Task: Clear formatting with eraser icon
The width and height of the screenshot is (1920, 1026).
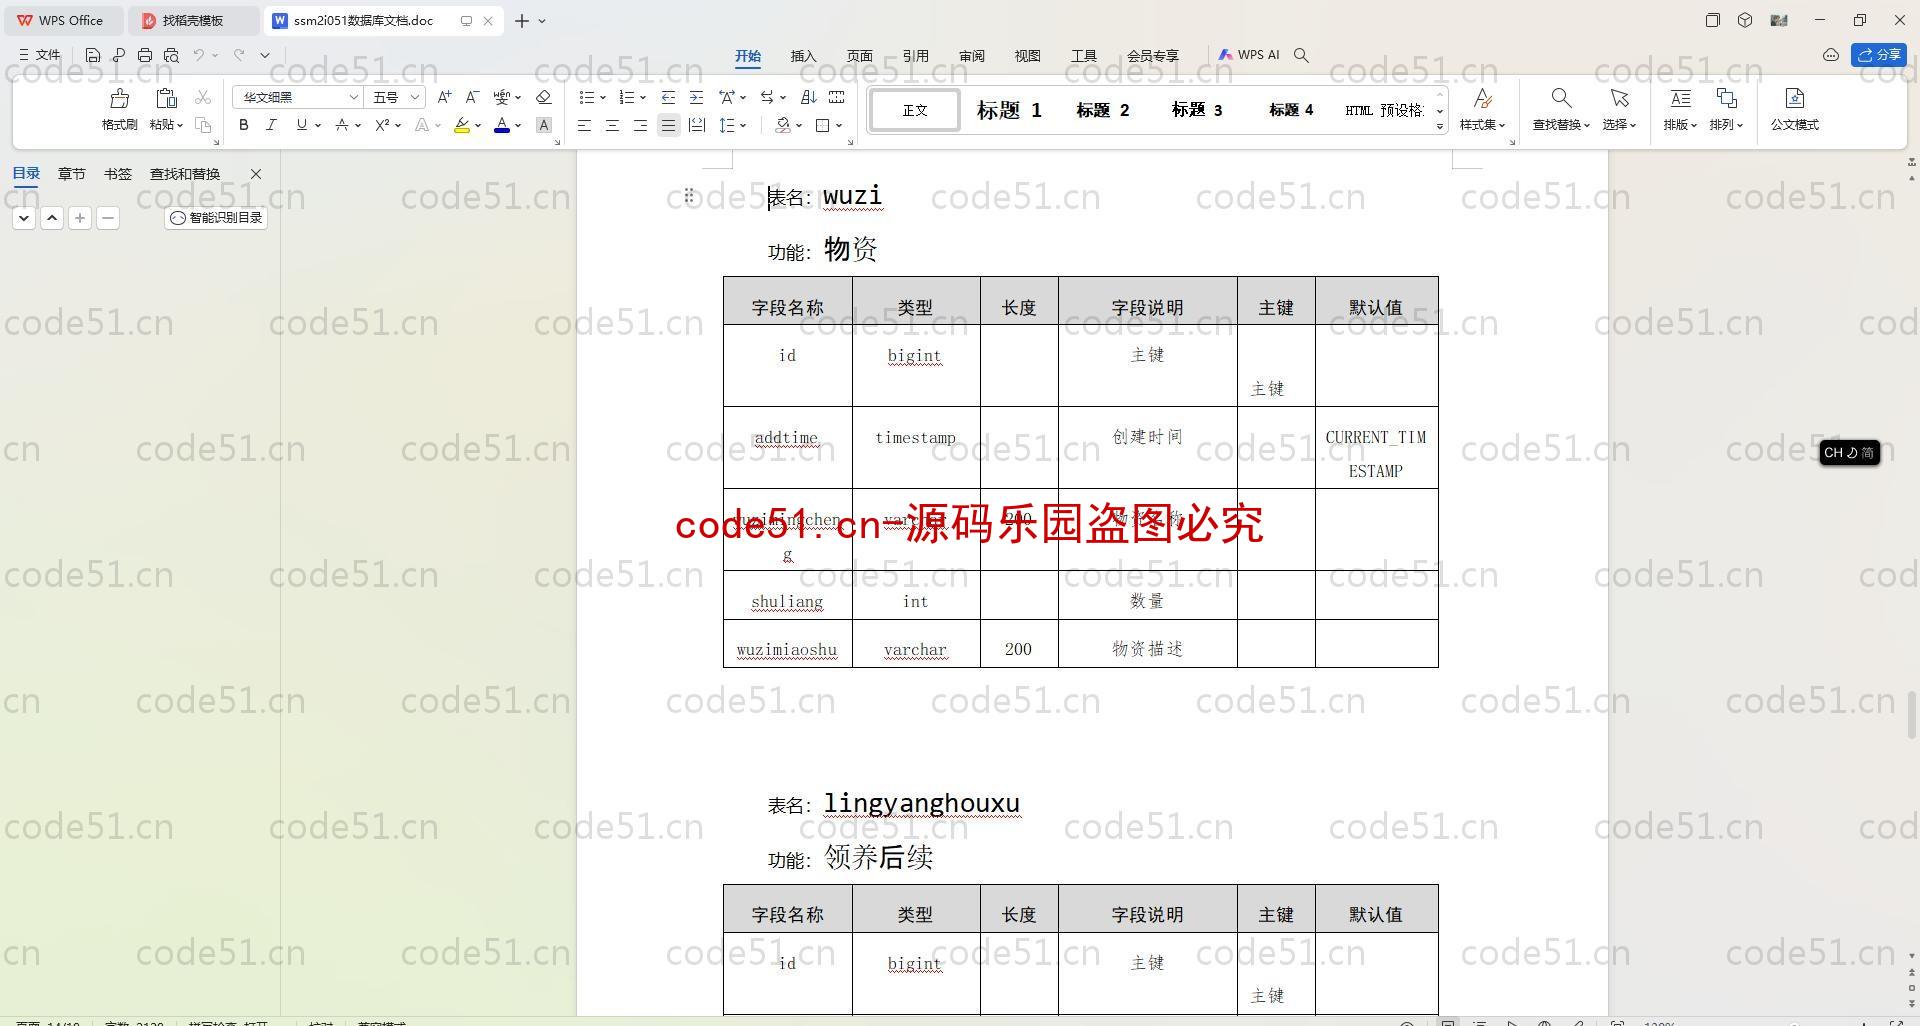Action: pos(544,97)
